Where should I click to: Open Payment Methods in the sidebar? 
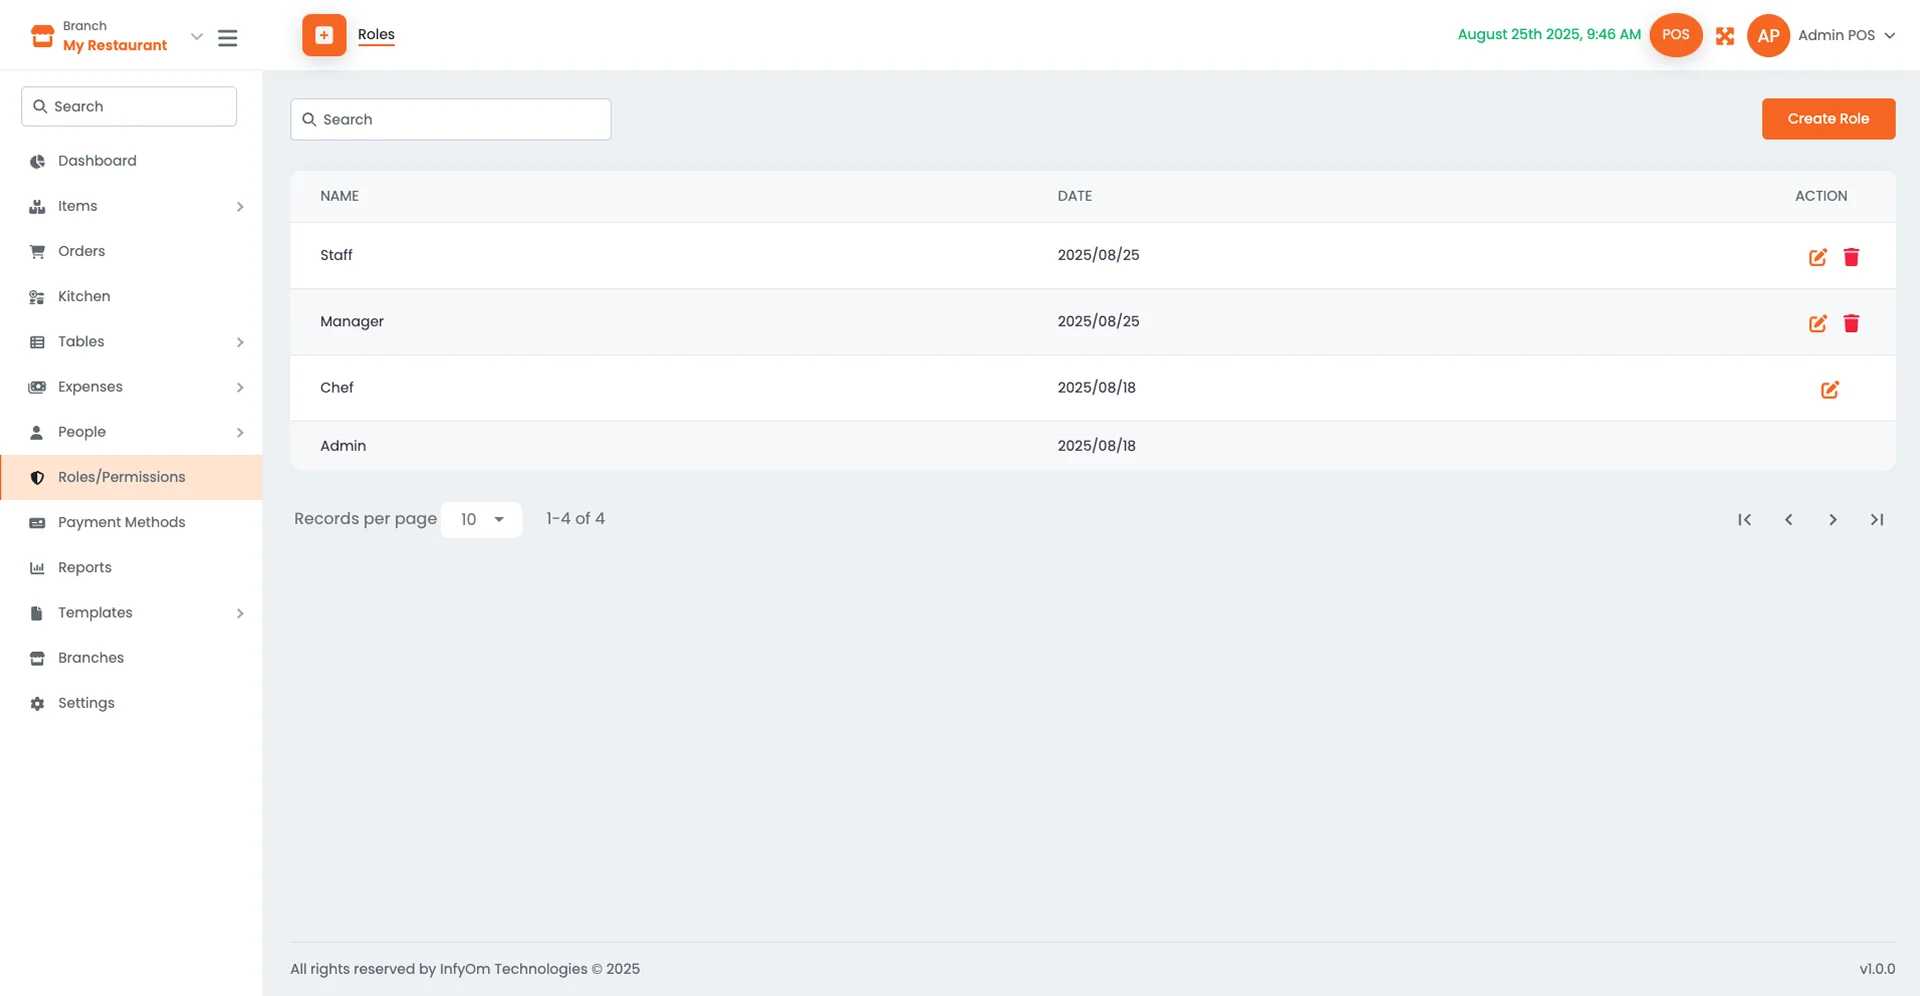click(x=121, y=523)
